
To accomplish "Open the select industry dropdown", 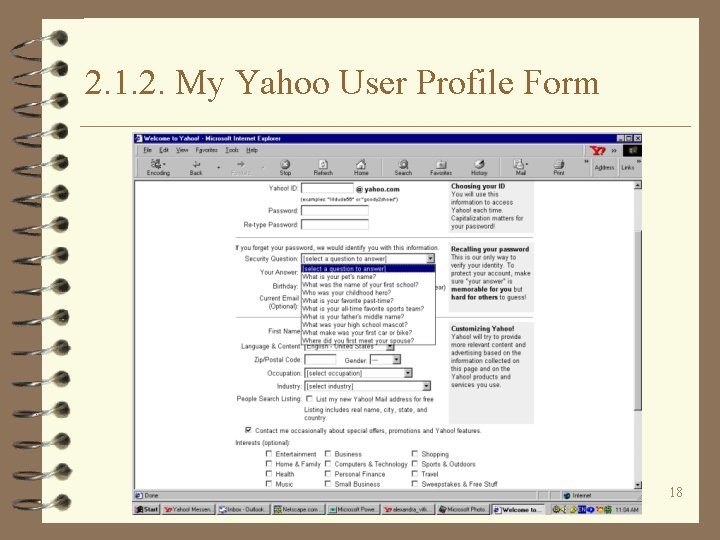I will pos(367,386).
